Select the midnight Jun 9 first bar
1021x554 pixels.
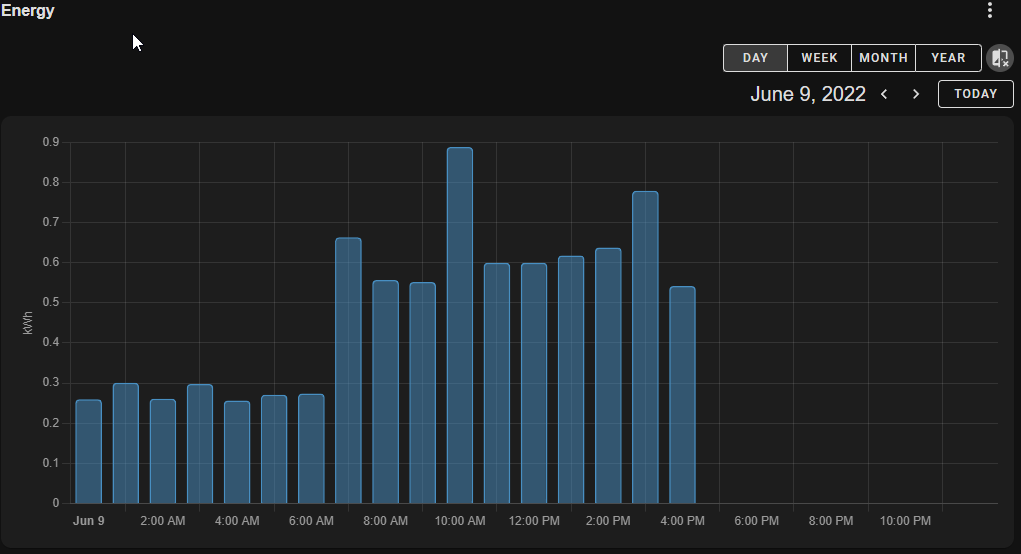[89, 451]
